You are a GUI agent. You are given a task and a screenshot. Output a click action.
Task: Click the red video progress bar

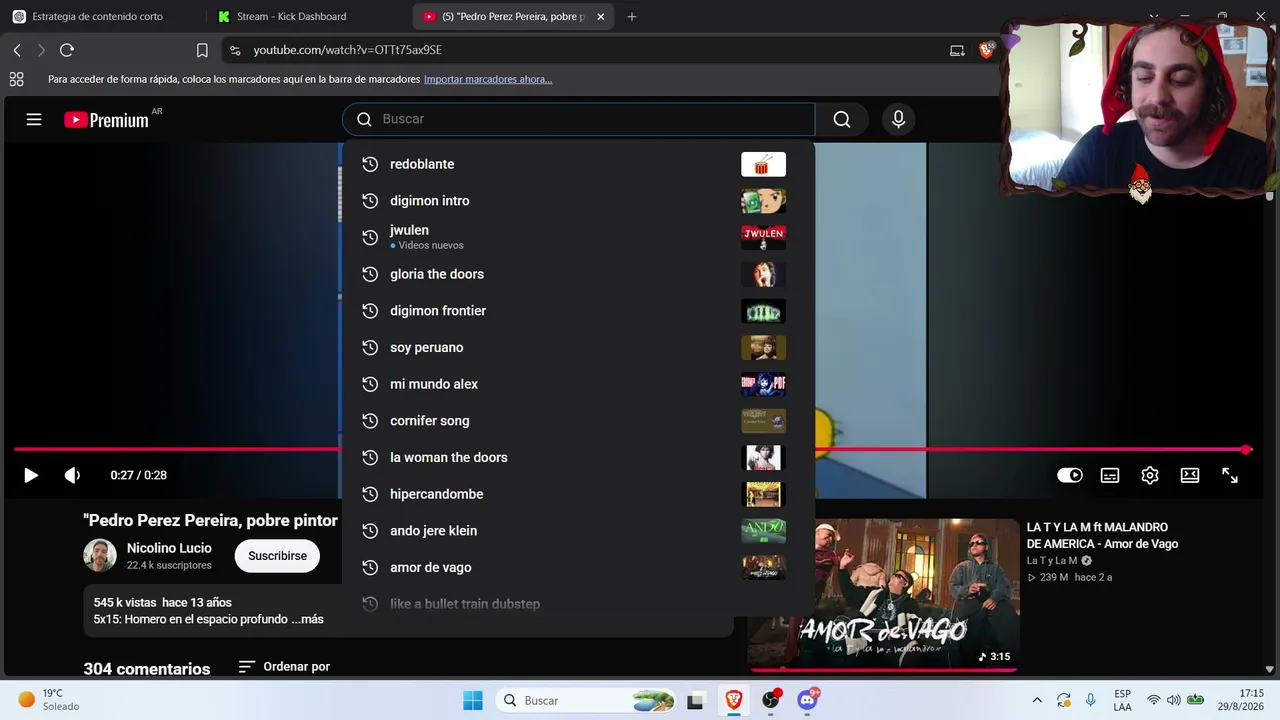coord(632,450)
